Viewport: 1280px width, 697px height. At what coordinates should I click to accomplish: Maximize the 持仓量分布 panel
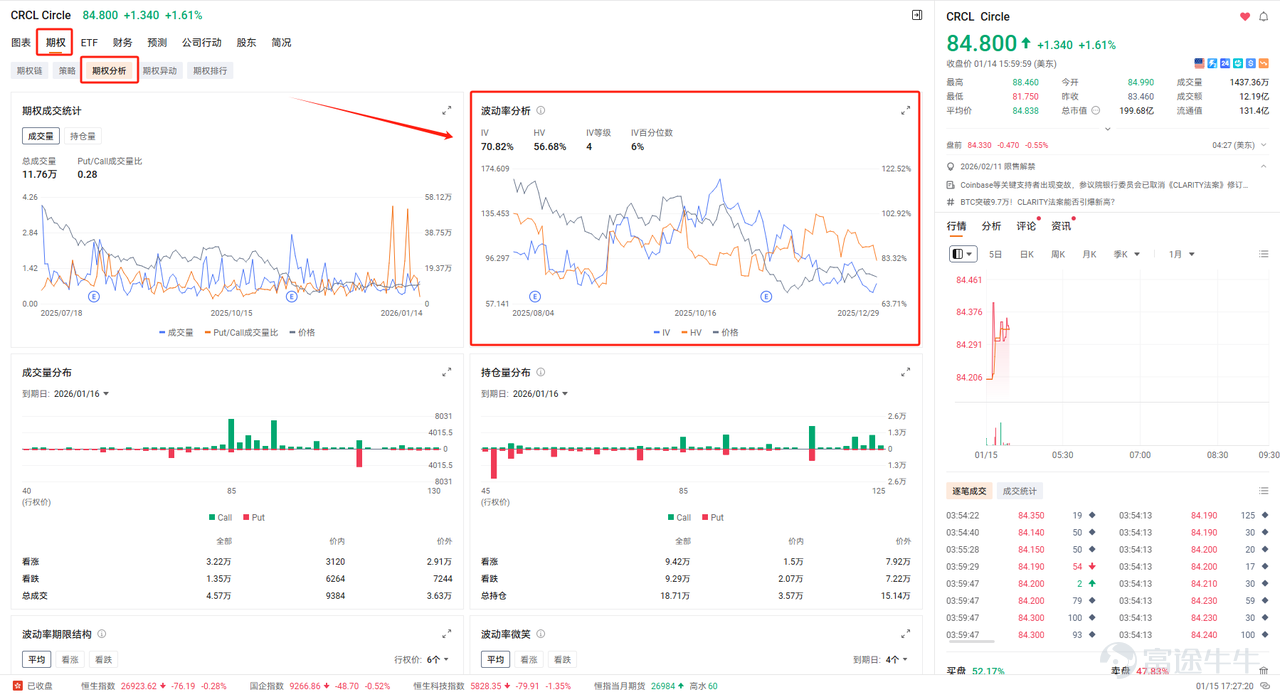[x=905, y=372]
